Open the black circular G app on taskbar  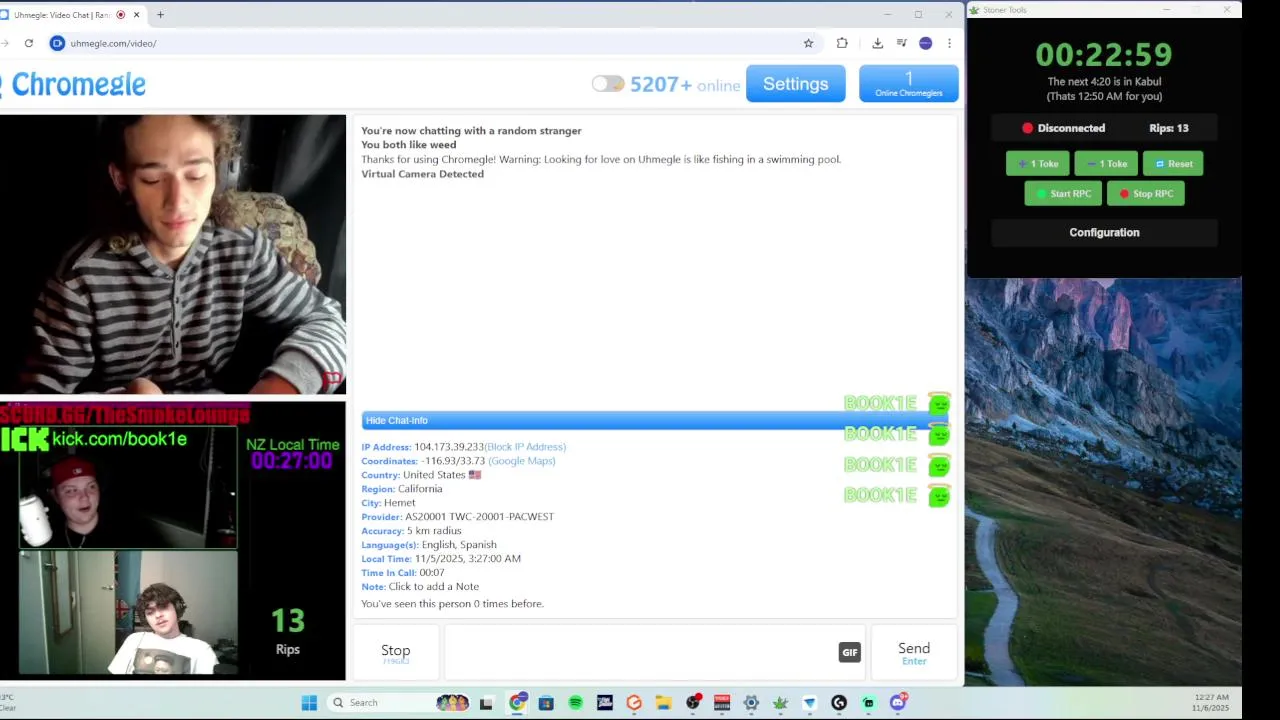(x=839, y=703)
